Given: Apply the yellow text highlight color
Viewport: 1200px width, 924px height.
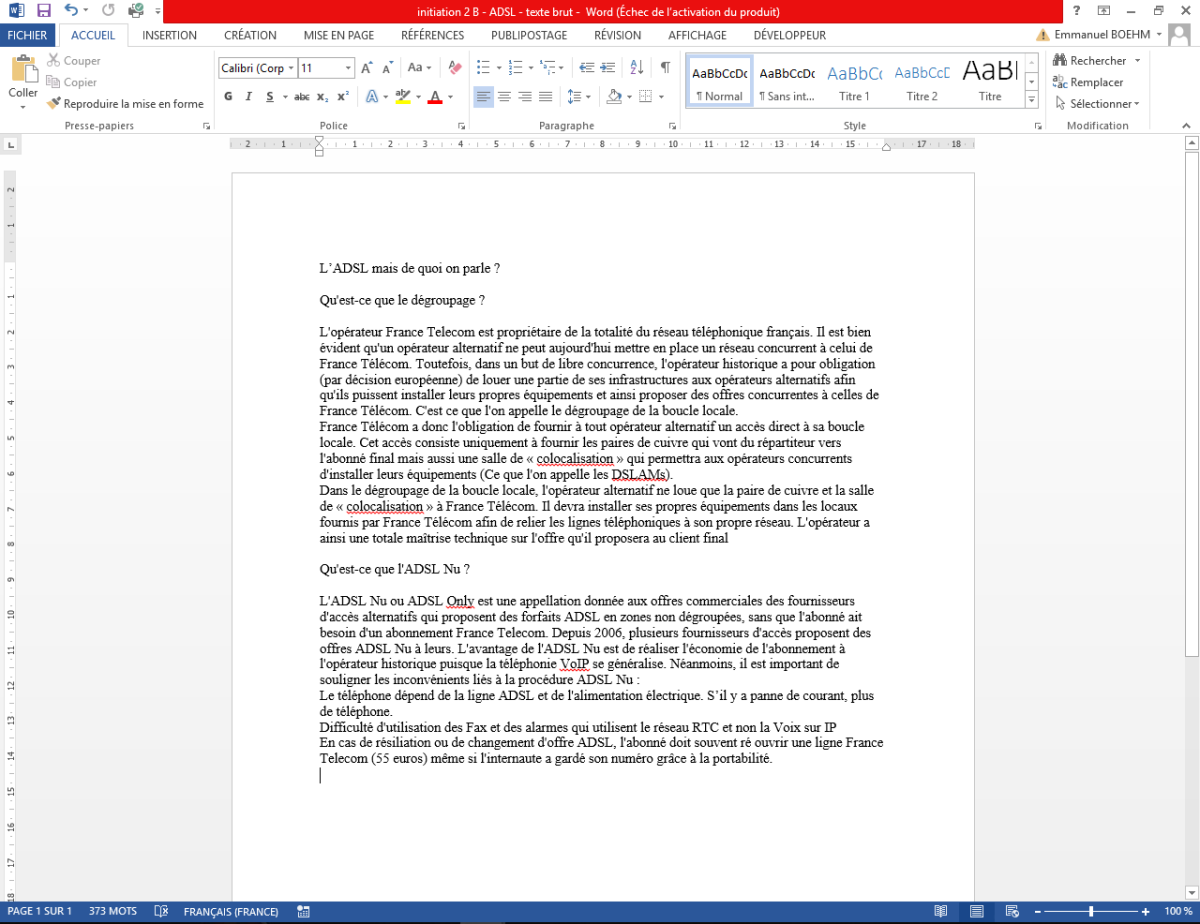Looking at the screenshot, I should (402, 97).
